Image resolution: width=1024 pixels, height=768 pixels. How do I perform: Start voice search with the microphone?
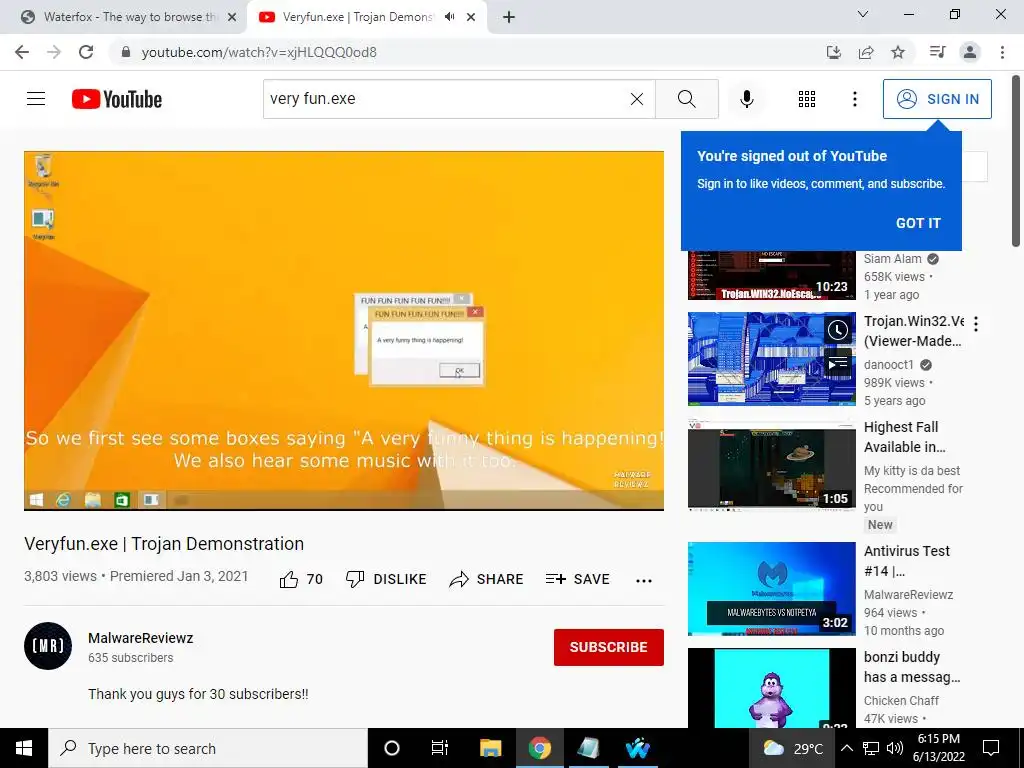[x=746, y=99]
